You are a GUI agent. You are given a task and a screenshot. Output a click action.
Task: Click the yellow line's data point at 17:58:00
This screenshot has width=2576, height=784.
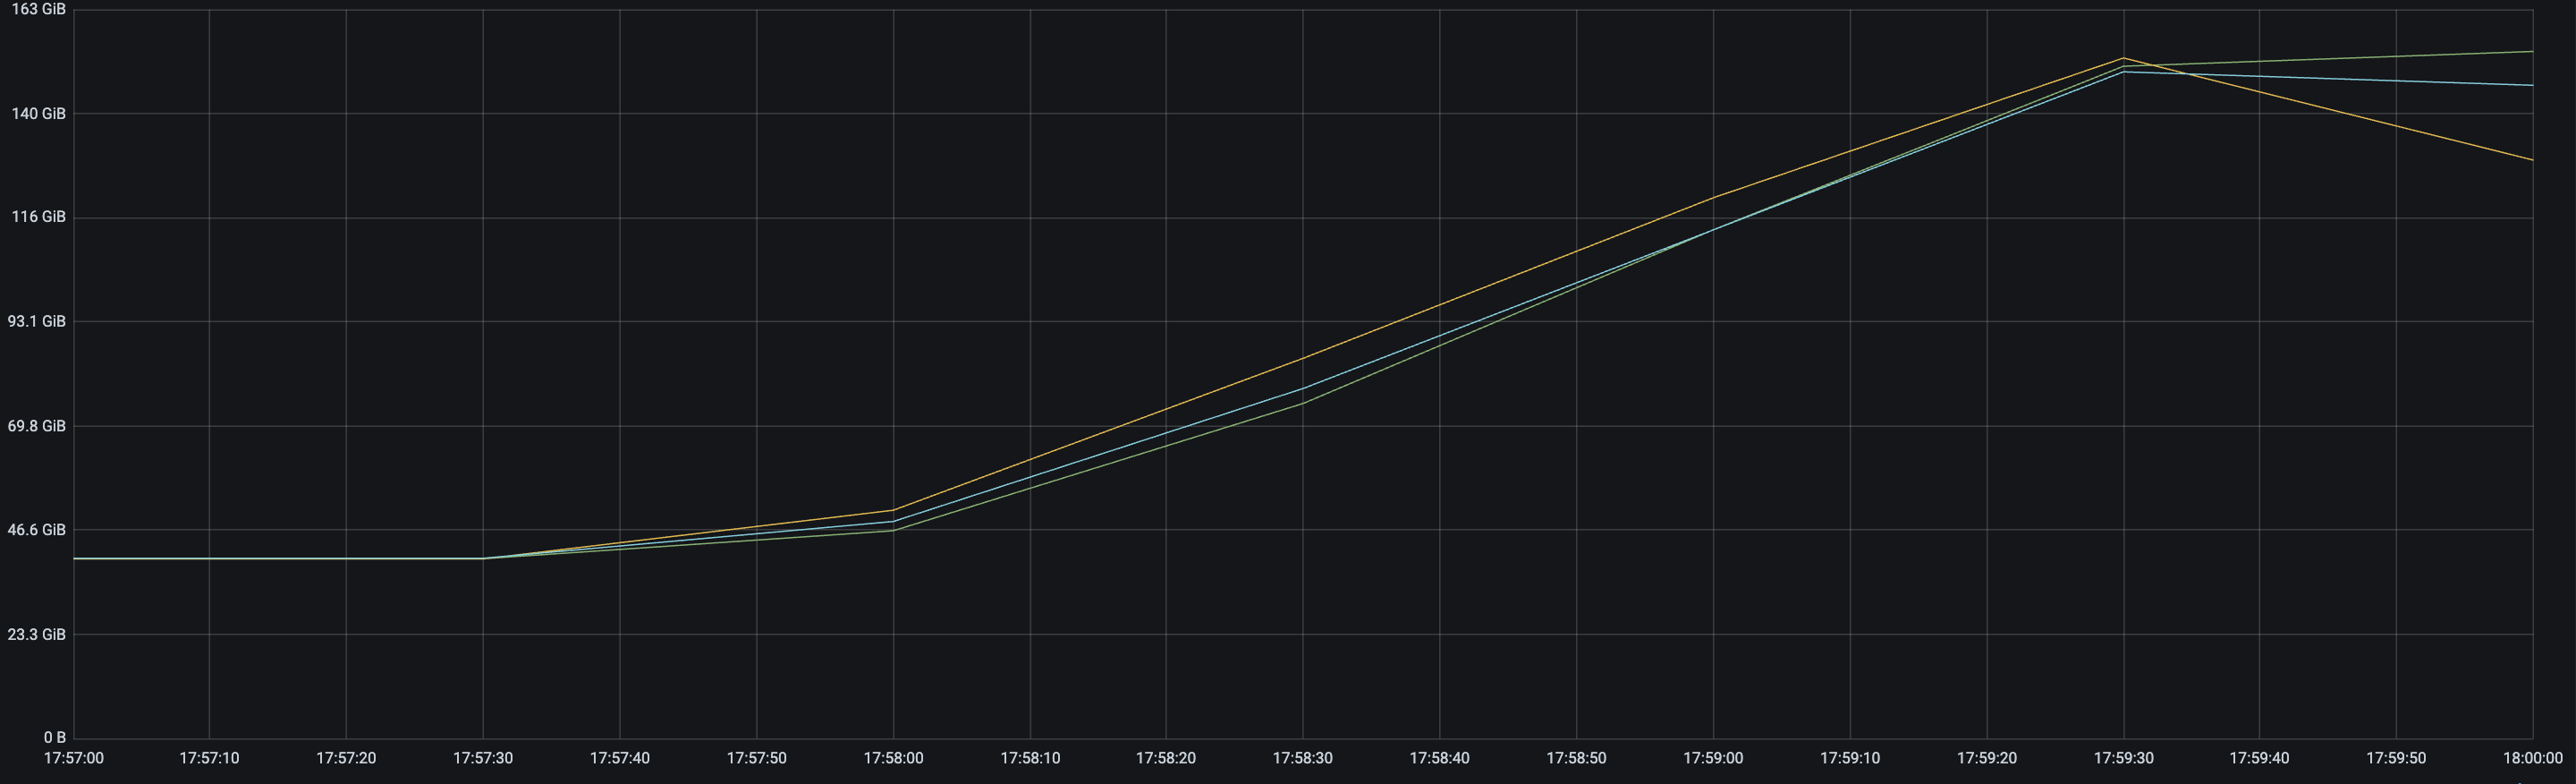click(x=893, y=510)
